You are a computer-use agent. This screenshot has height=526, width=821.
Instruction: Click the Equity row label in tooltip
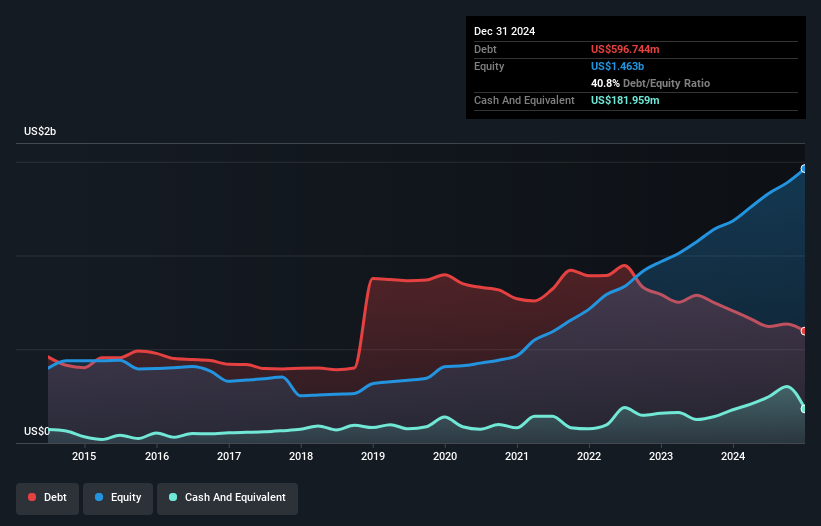(489, 66)
